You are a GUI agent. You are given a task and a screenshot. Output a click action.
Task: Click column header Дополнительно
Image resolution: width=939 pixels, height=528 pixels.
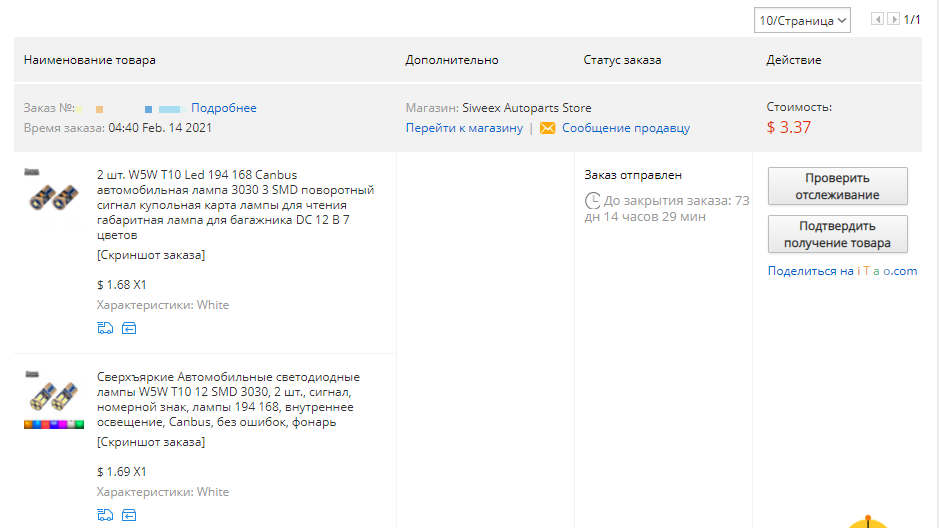(x=452, y=60)
